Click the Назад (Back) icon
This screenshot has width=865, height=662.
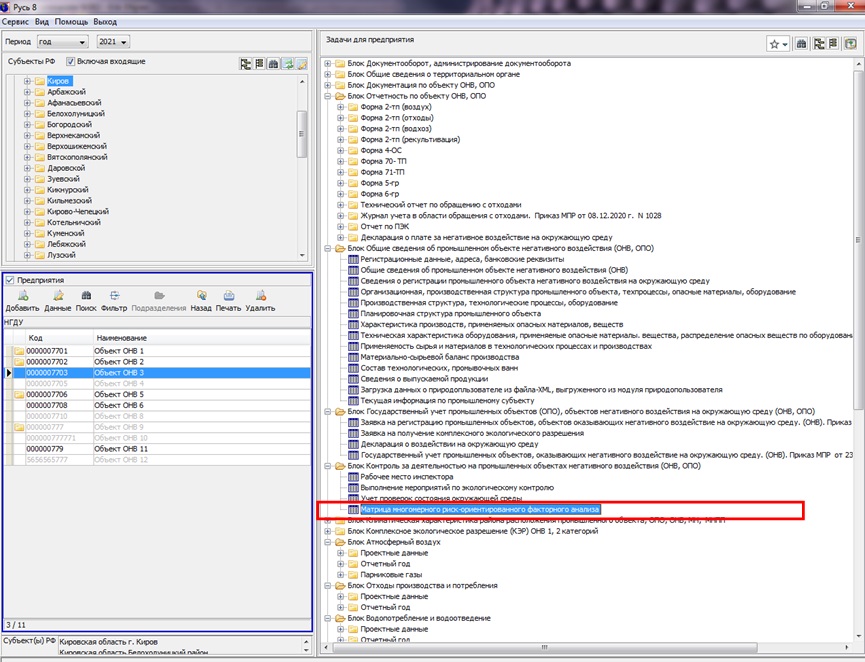pos(201,301)
